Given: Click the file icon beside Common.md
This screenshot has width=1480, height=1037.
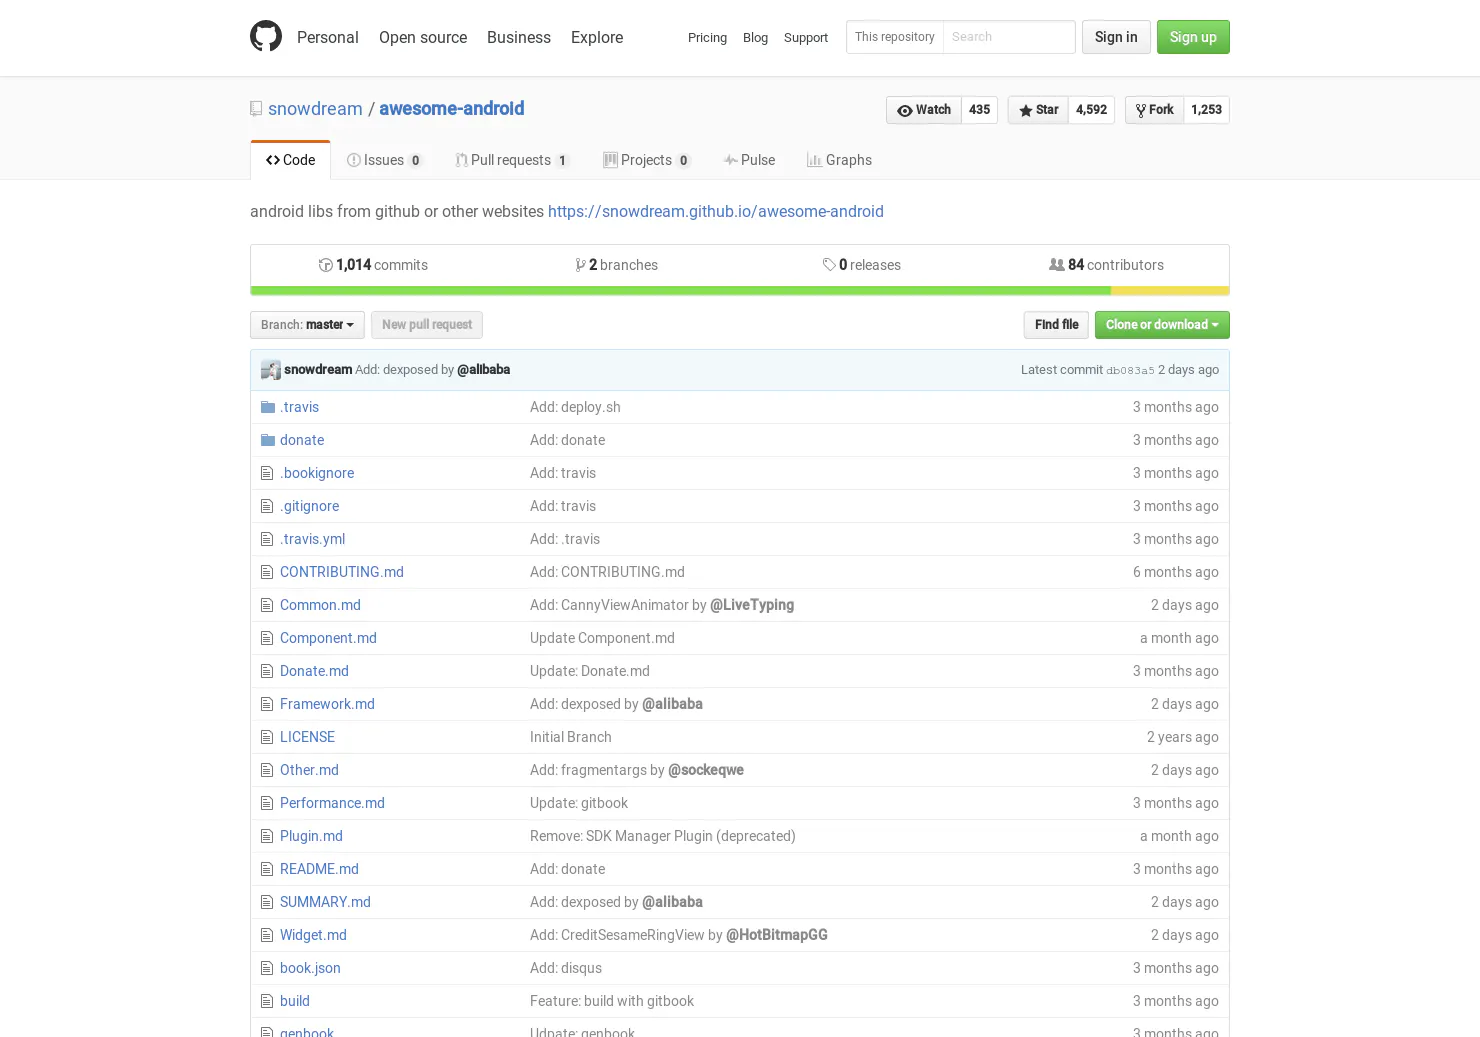Looking at the screenshot, I should (x=267, y=605).
